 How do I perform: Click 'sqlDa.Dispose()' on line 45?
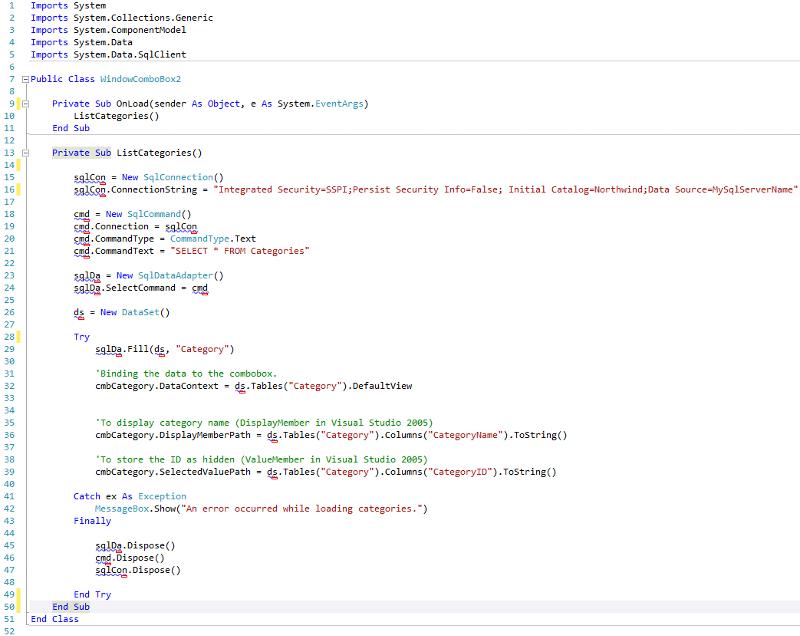pos(135,546)
